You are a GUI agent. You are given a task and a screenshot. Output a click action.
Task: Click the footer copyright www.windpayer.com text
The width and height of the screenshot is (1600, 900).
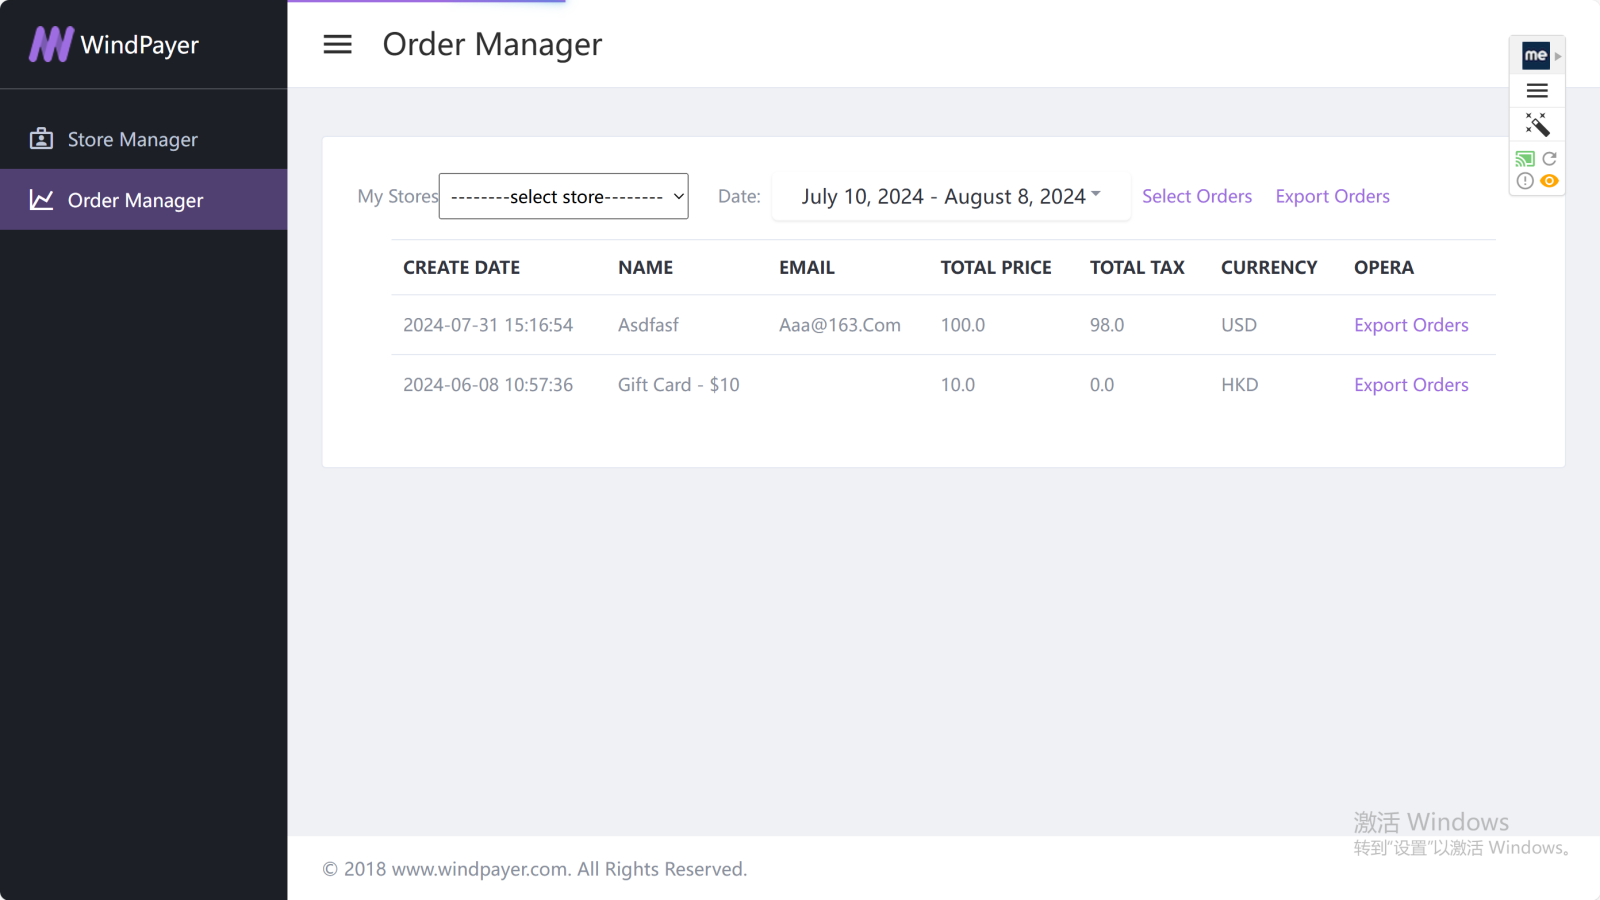coord(535,869)
